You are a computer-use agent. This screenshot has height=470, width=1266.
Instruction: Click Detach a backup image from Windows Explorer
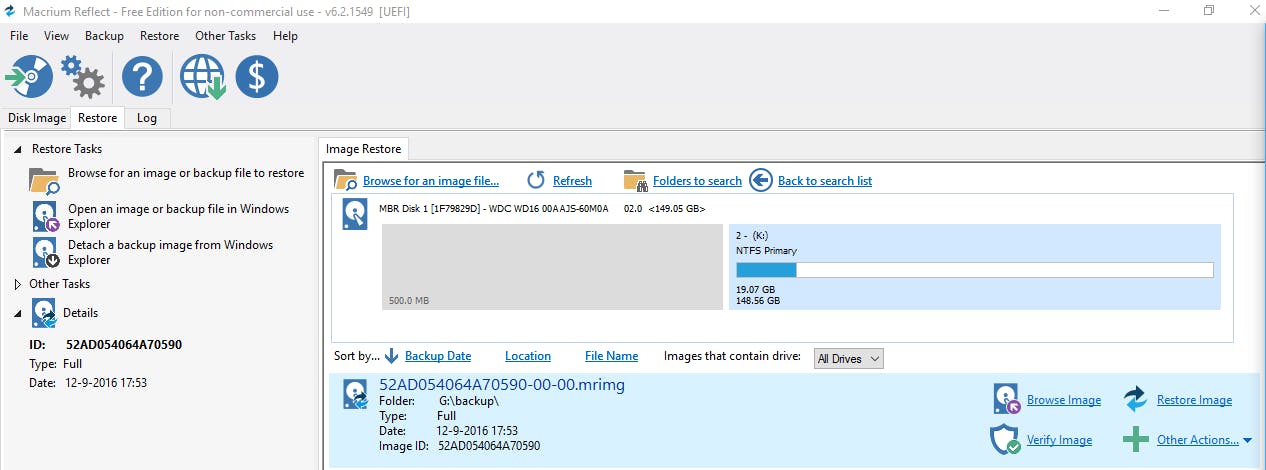(170, 252)
